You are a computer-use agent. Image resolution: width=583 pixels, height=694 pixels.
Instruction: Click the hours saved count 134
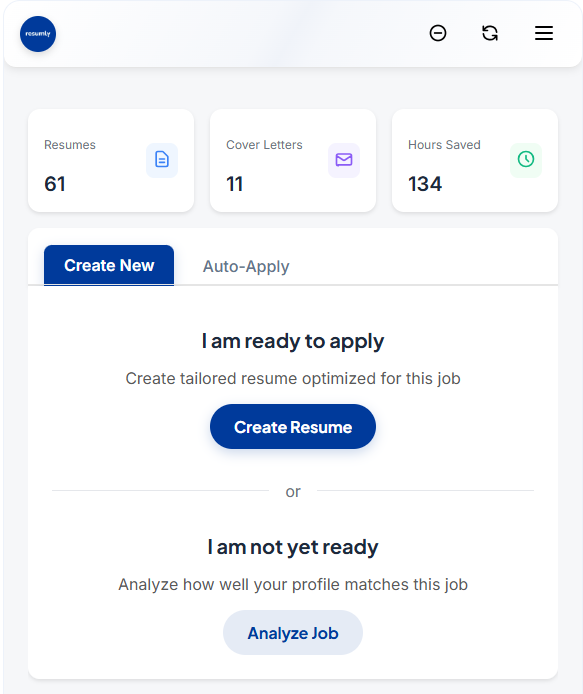(425, 184)
